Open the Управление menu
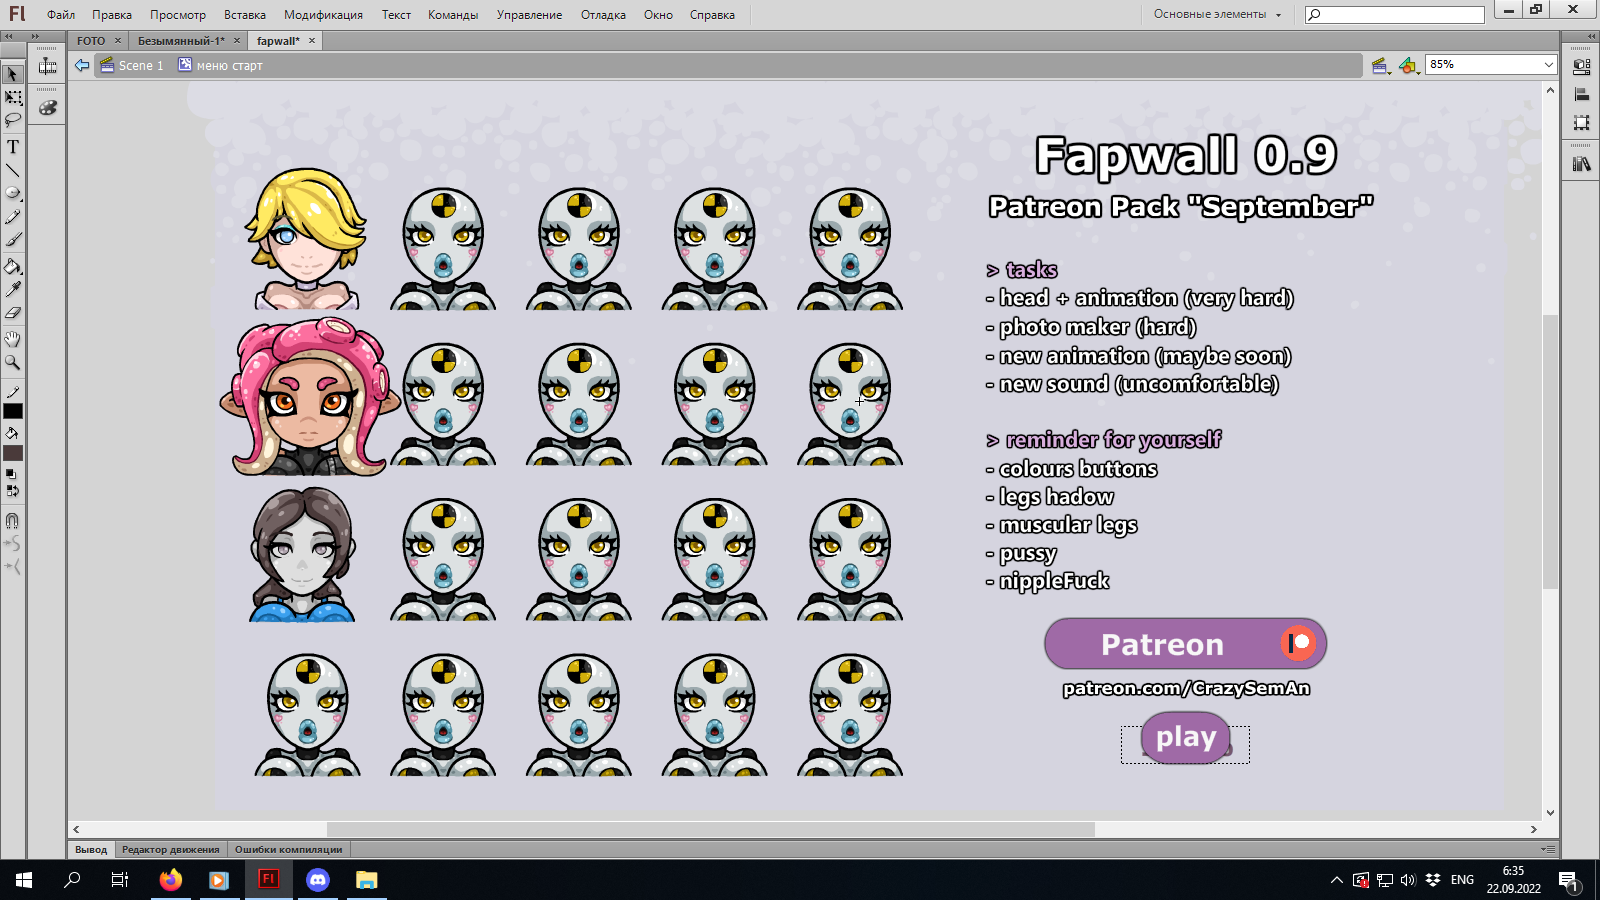The height and width of the screenshot is (900, 1600). [x=529, y=15]
